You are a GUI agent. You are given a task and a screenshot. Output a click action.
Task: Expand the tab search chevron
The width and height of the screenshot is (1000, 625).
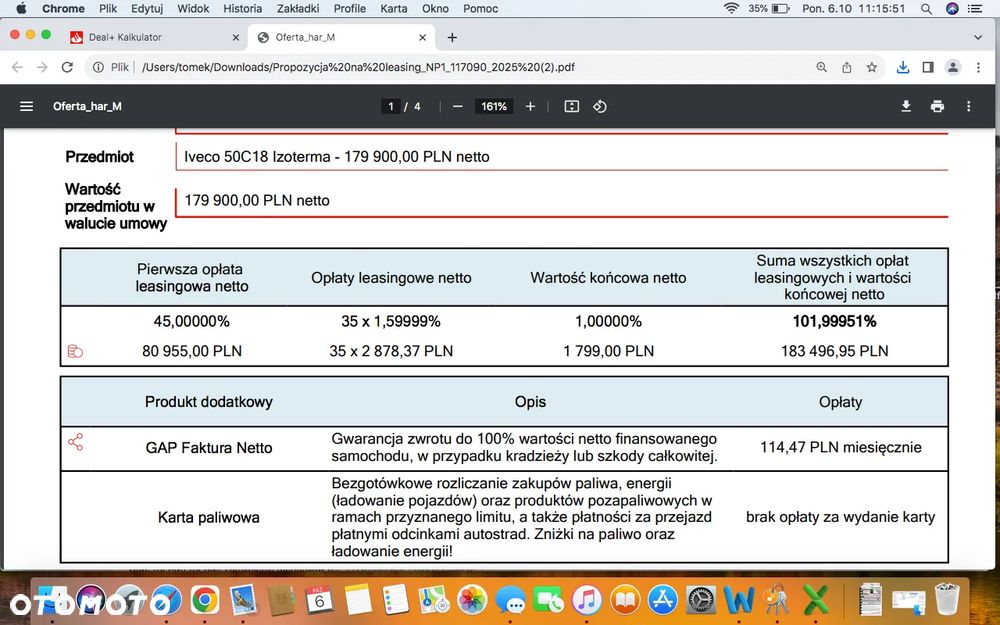978,38
